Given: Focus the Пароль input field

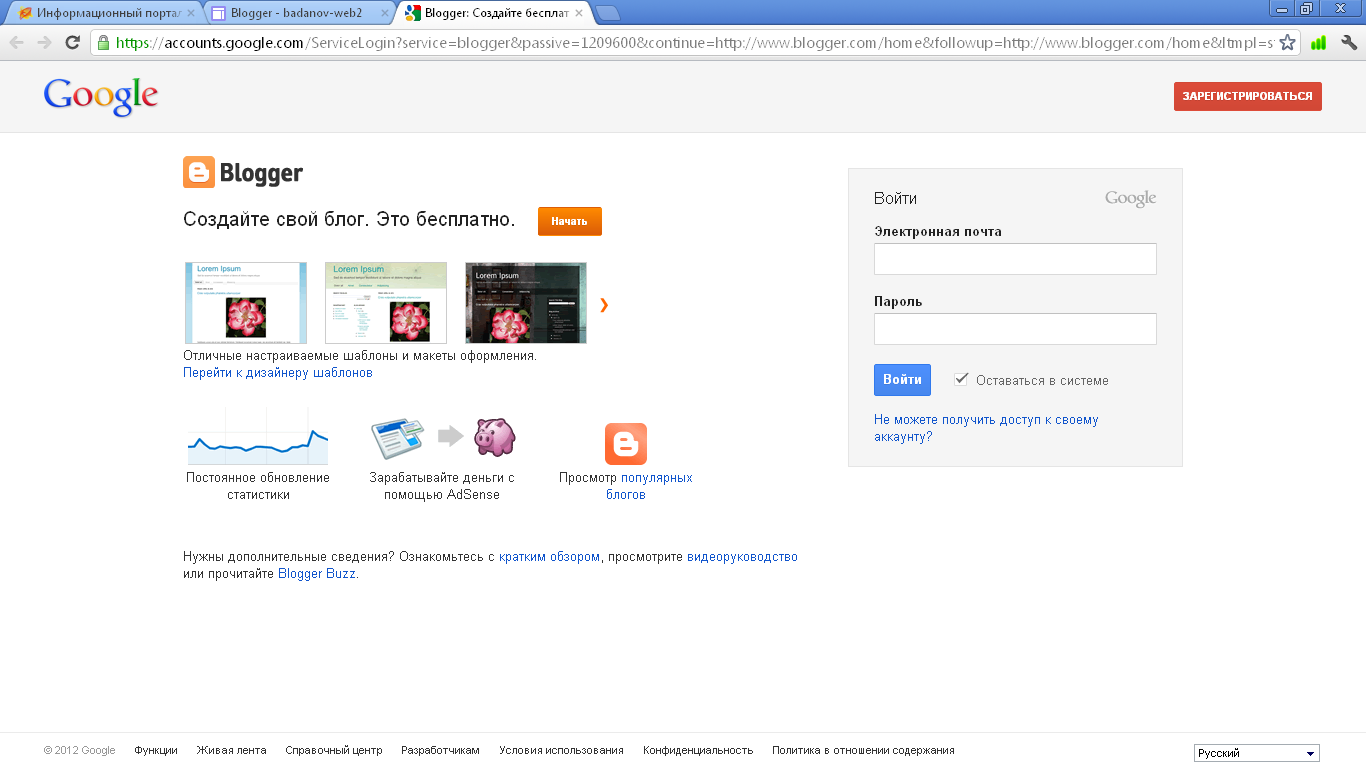Looking at the screenshot, I should (1015, 329).
